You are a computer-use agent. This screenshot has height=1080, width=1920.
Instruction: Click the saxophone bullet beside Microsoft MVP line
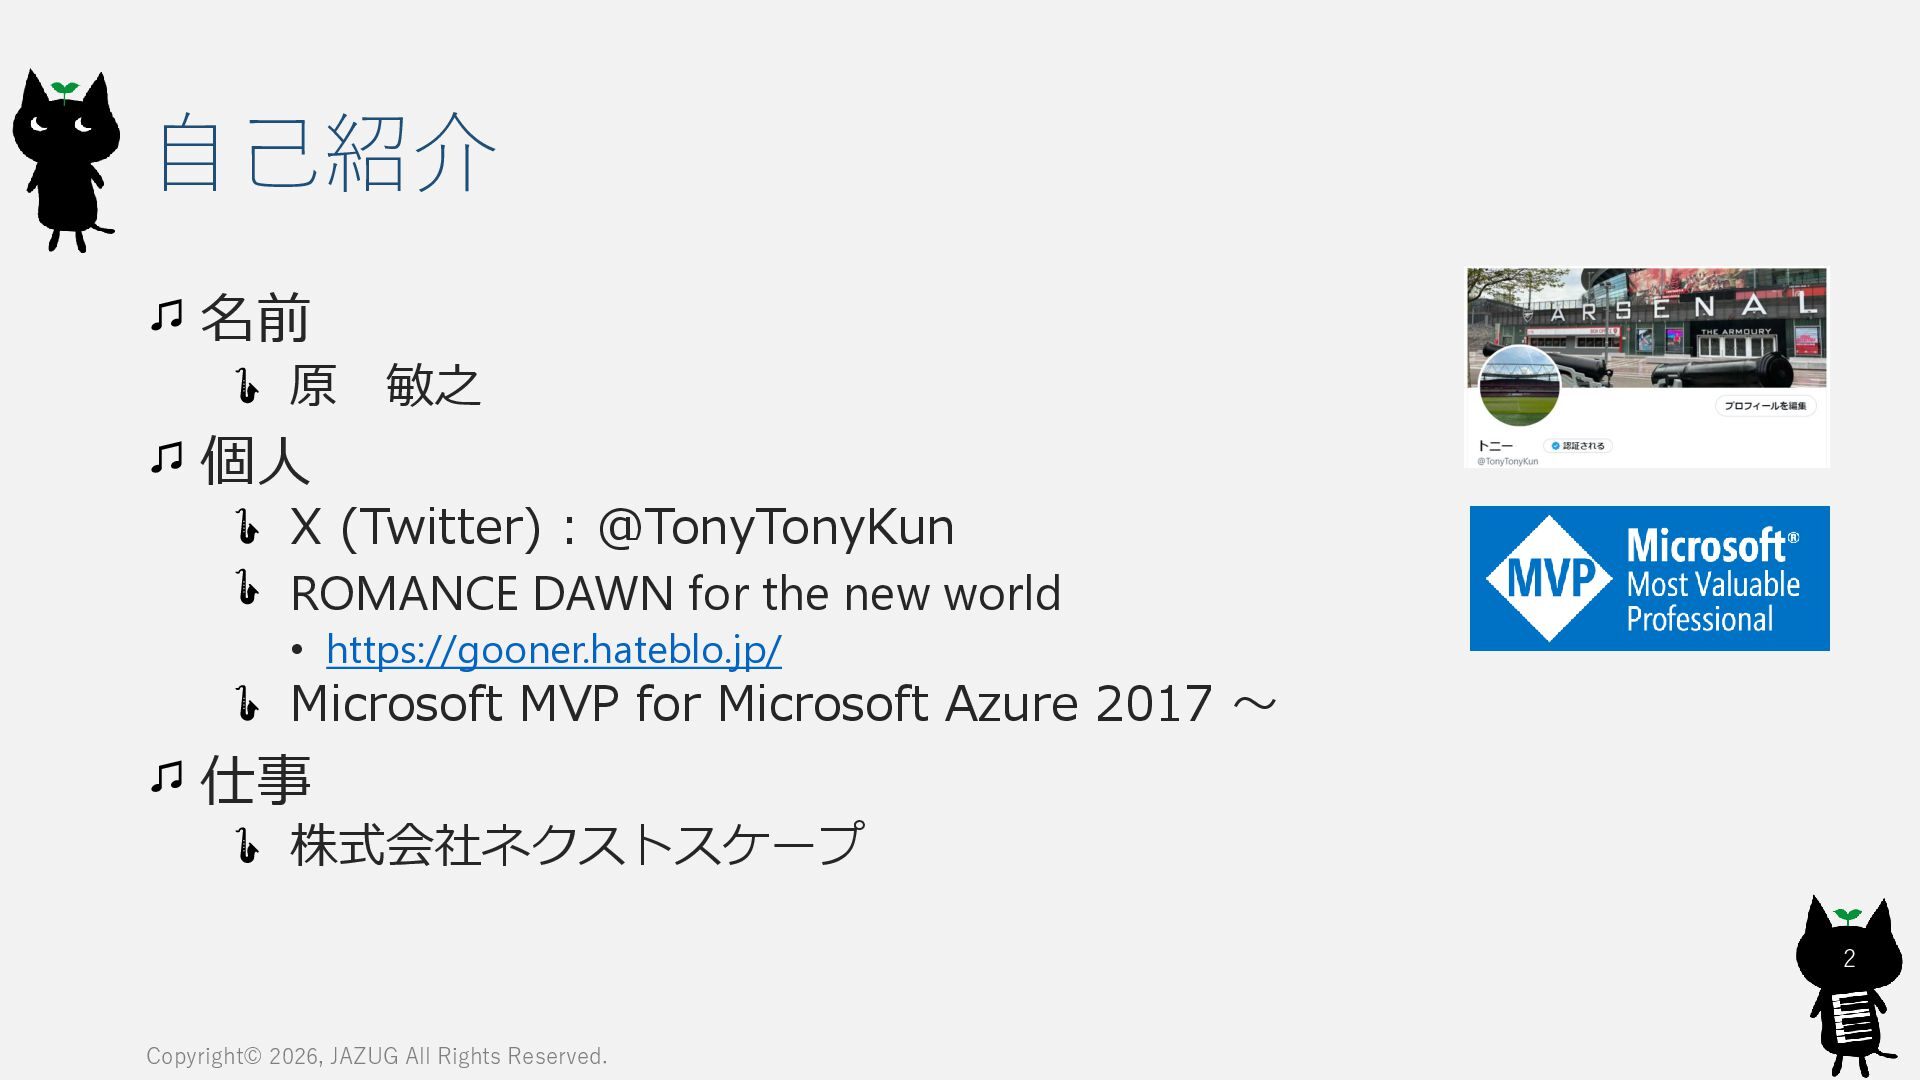[x=247, y=703]
